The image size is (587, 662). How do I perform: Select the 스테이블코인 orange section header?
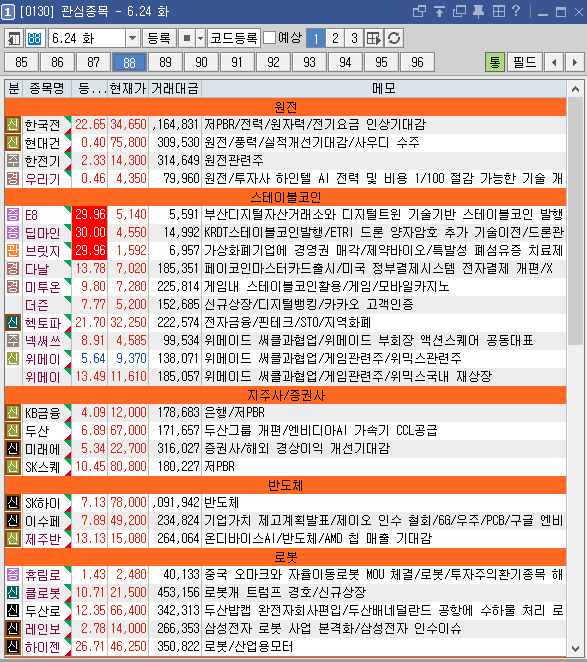[285, 197]
